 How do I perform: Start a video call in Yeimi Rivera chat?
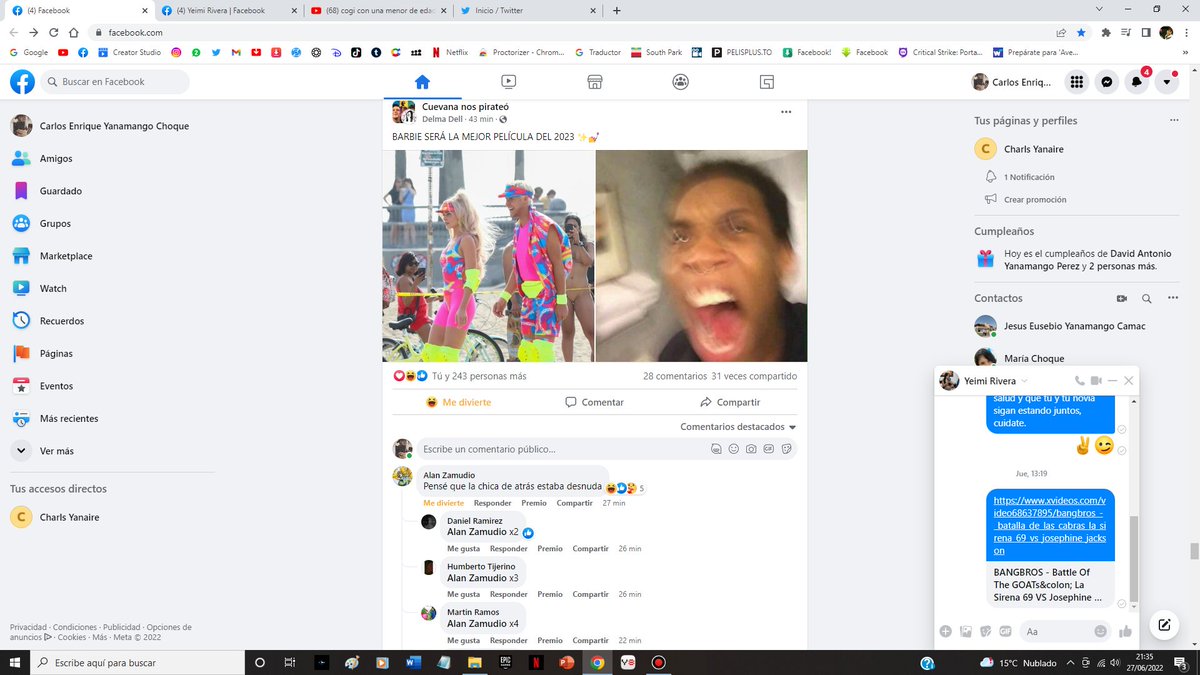click(x=1096, y=381)
